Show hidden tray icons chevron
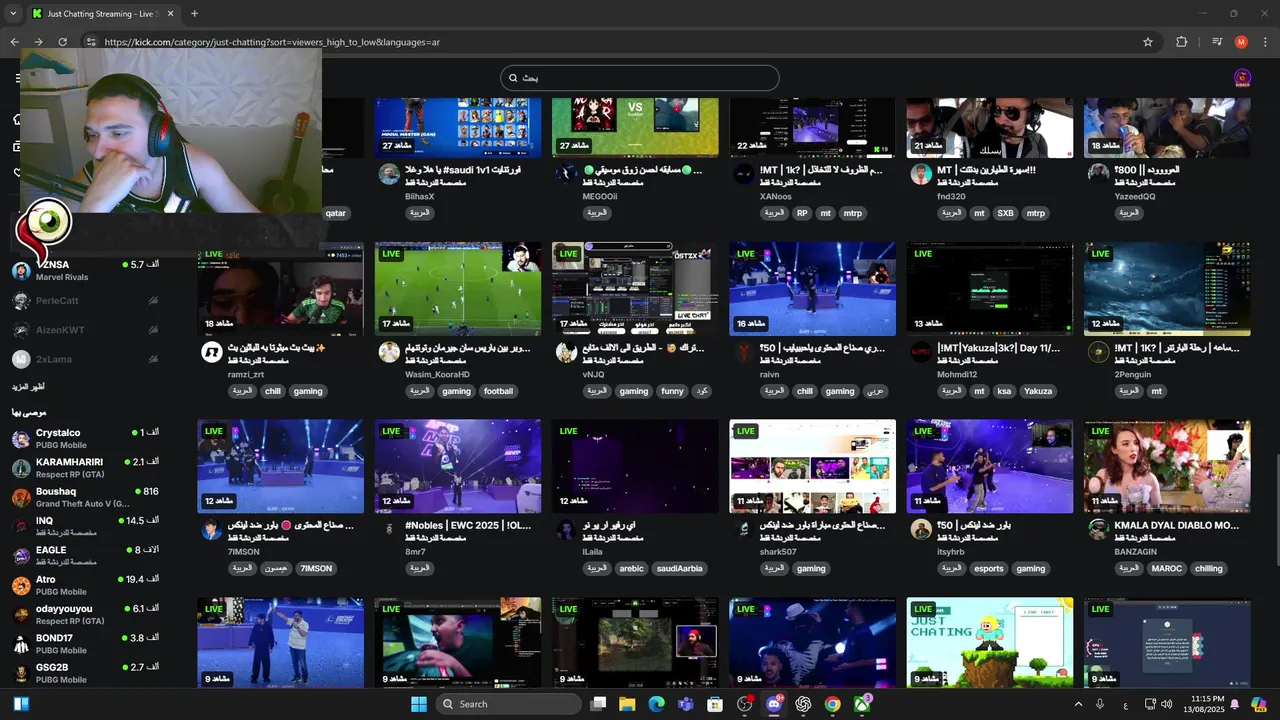The image size is (1280, 720). (x=1078, y=704)
